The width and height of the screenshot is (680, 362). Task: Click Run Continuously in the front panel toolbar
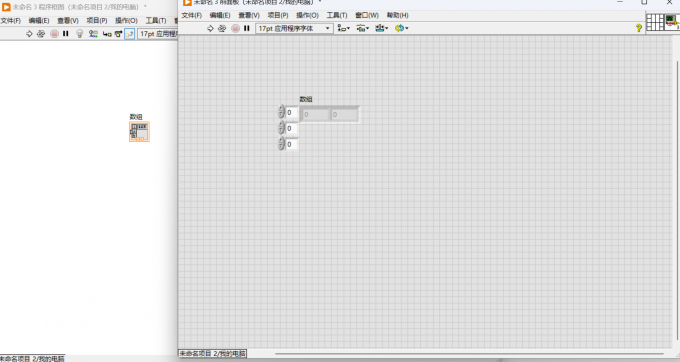(x=222, y=28)
